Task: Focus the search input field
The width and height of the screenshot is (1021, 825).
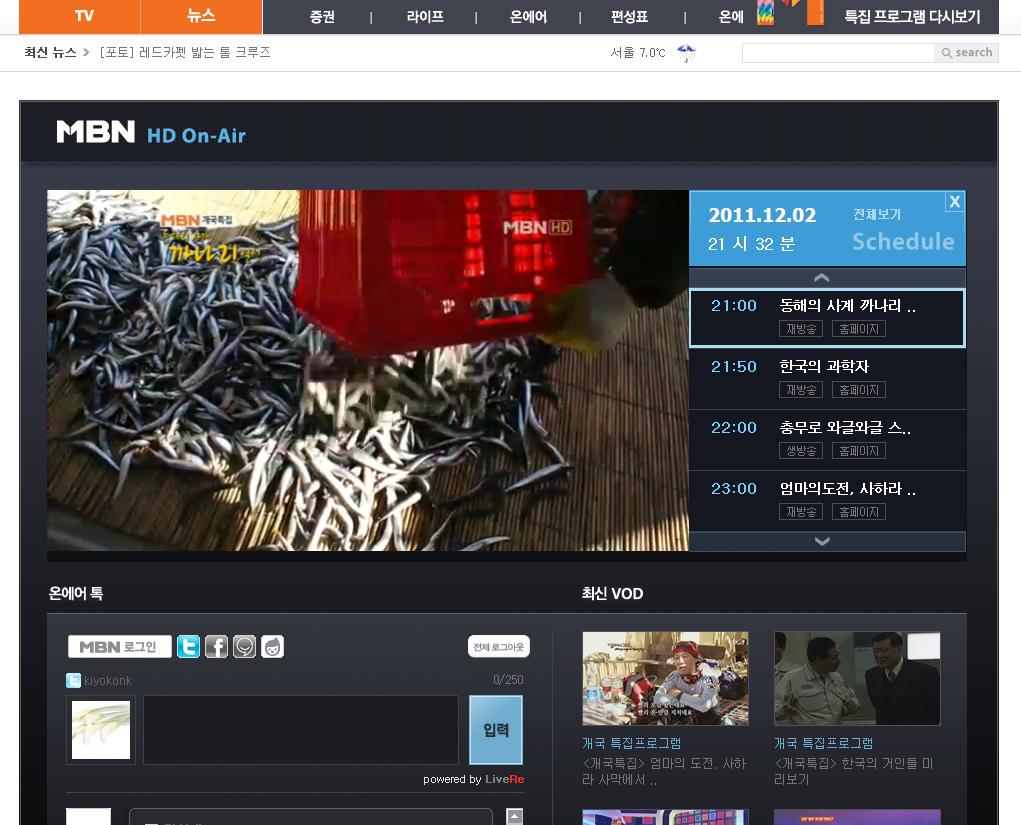Action: tap(839, 53)
